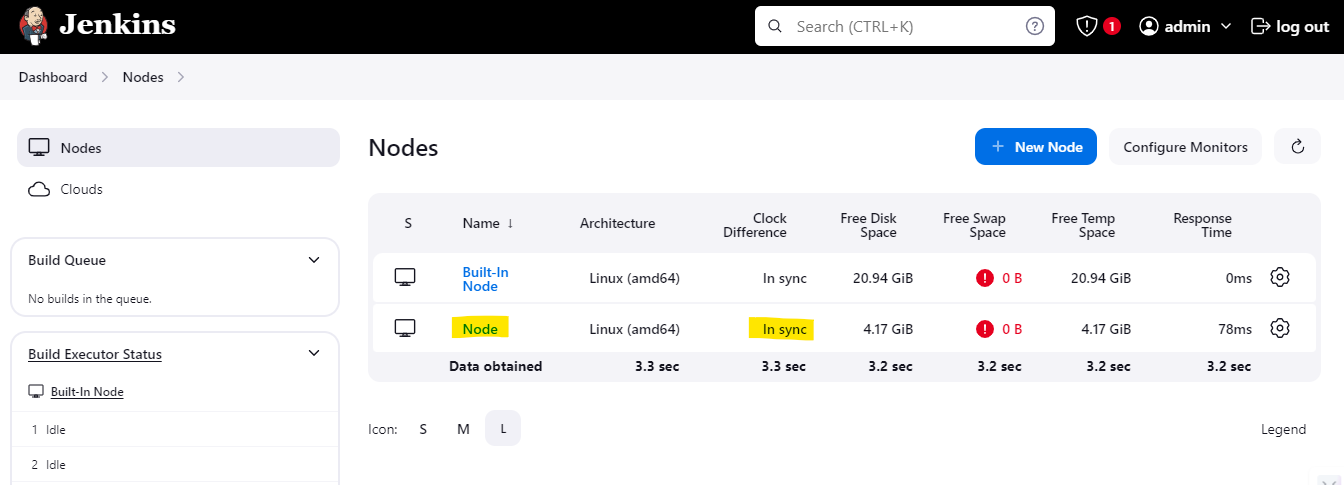Focus the Search (CTRL+K) box
The height and width of the screenshot is (485, 1344).
click(x=904, y=27)
